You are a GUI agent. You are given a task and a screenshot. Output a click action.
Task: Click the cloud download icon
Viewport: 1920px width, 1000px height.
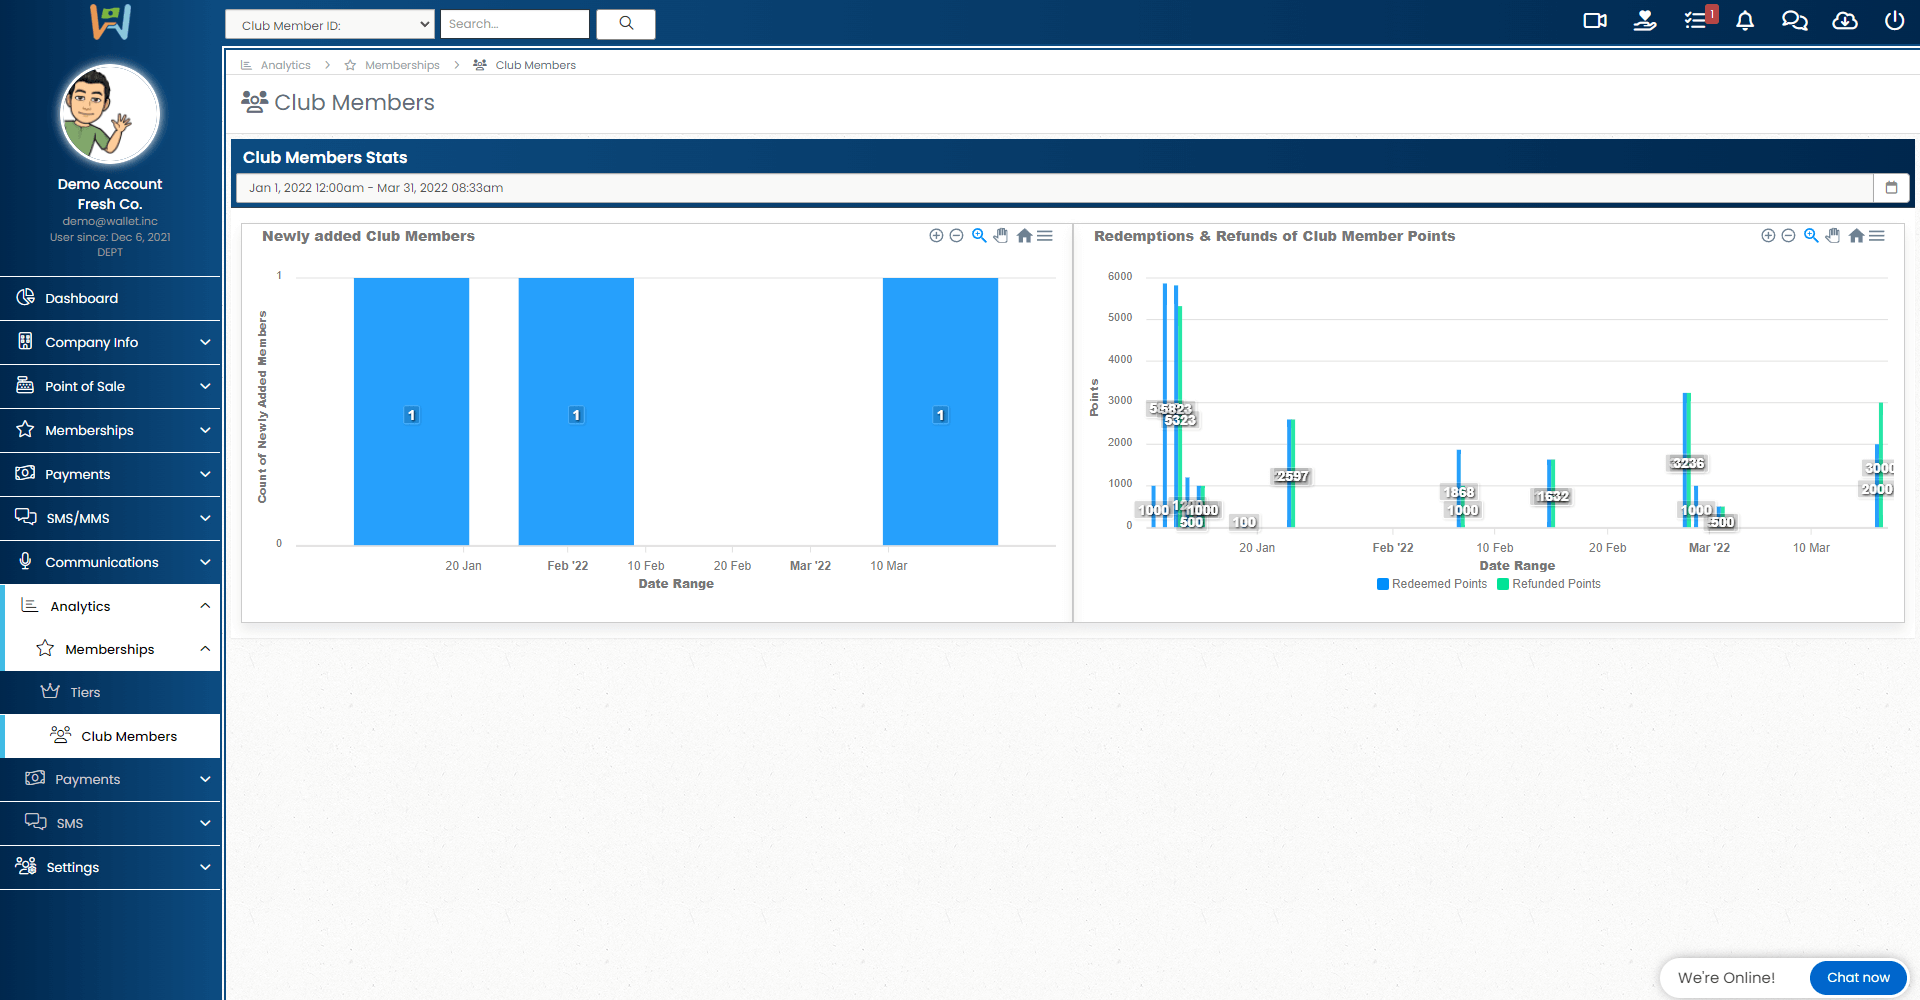pyautogui.click(x=1844, y=21)
